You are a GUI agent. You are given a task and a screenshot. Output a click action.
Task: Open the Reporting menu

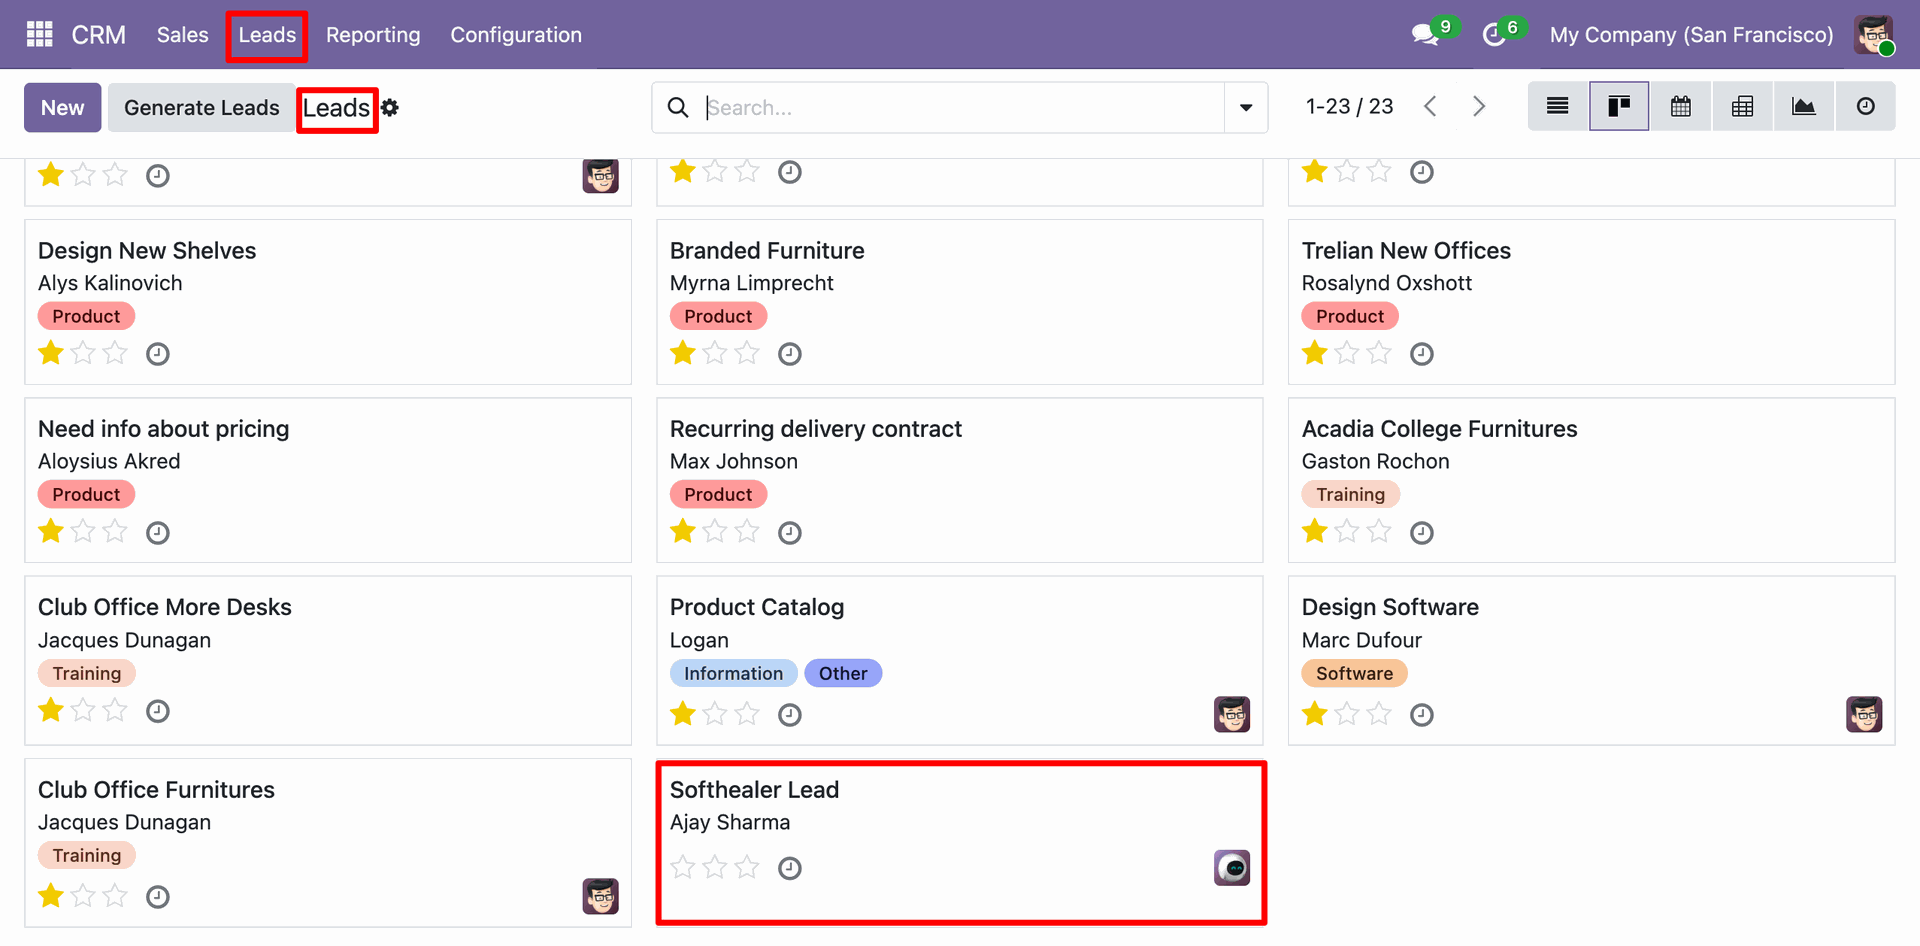[x=373, y=35]
